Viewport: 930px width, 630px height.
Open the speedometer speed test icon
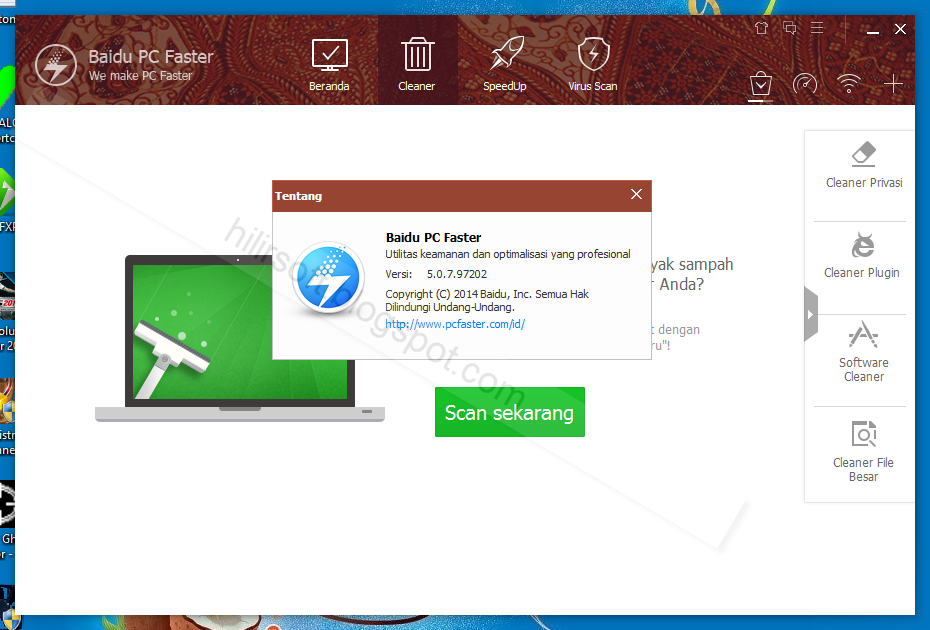805,84
